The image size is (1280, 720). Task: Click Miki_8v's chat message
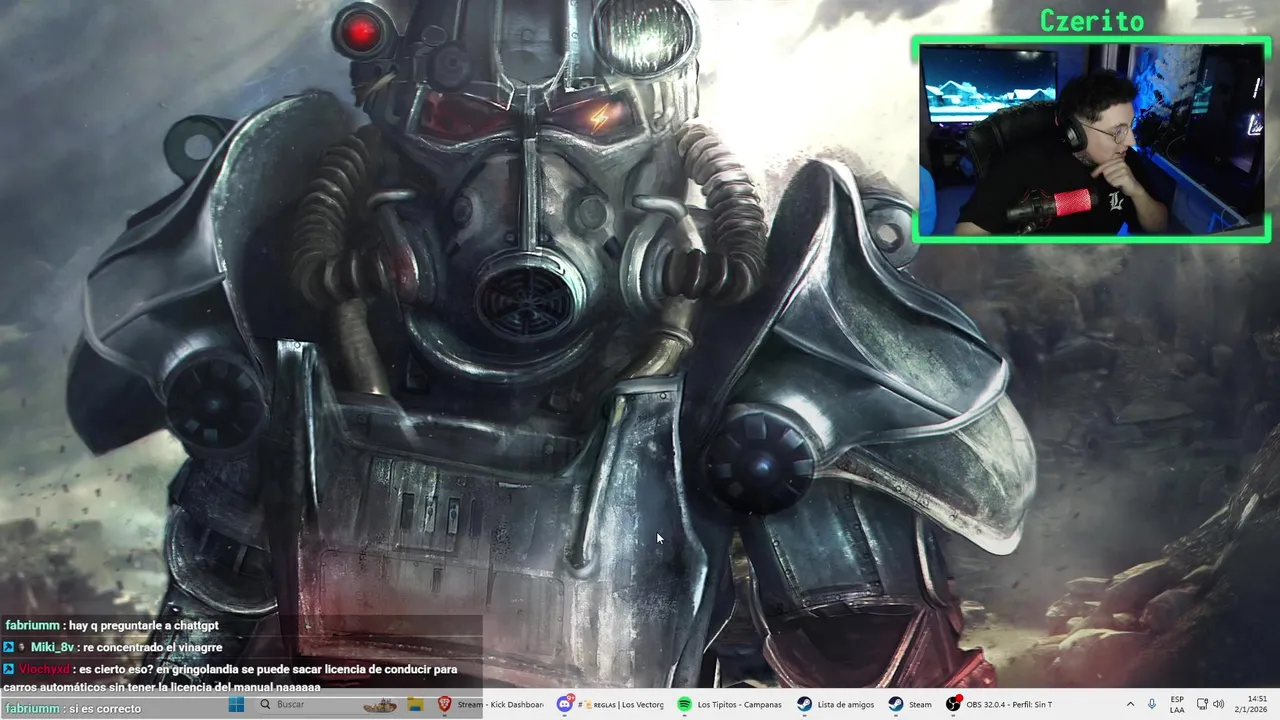pos(114,647)
